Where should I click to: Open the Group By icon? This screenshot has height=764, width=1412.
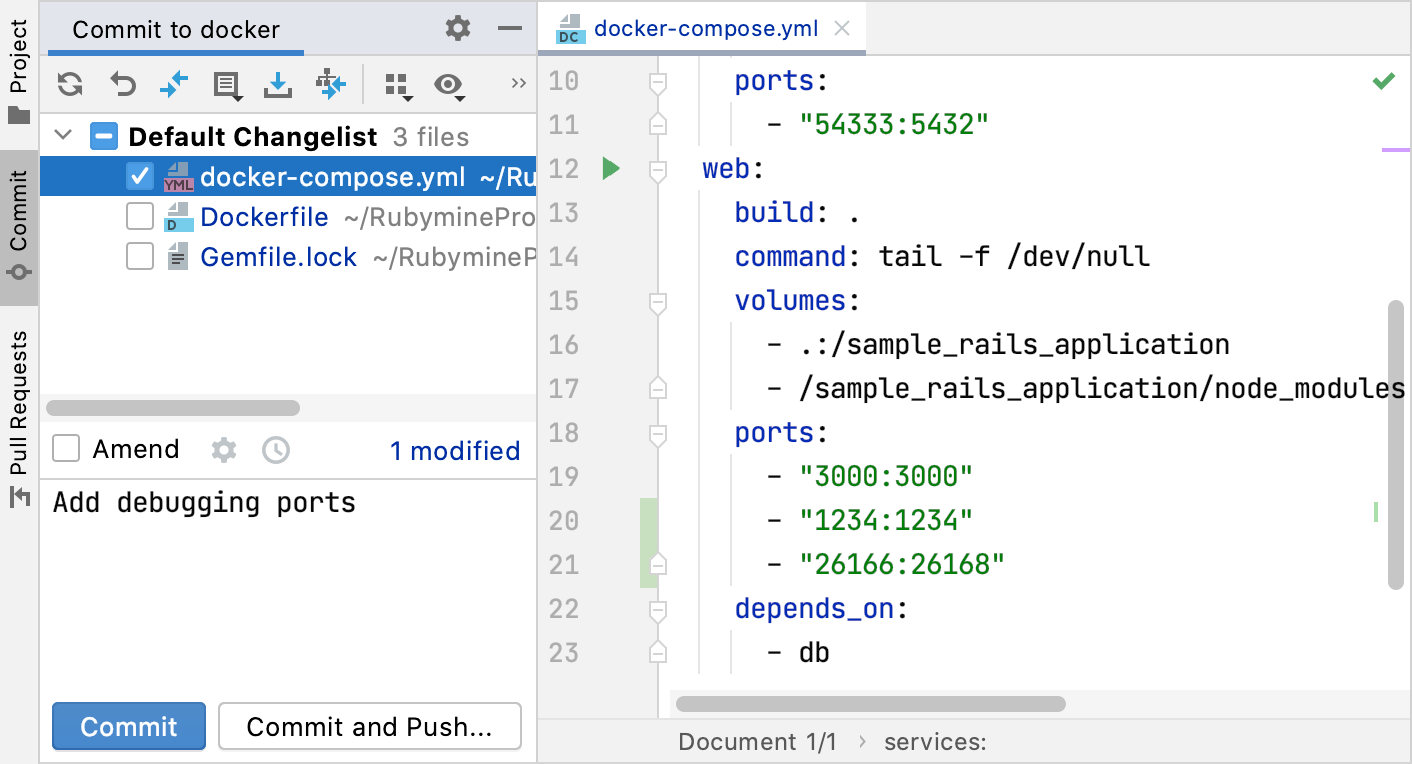click(x=397, y=85)
